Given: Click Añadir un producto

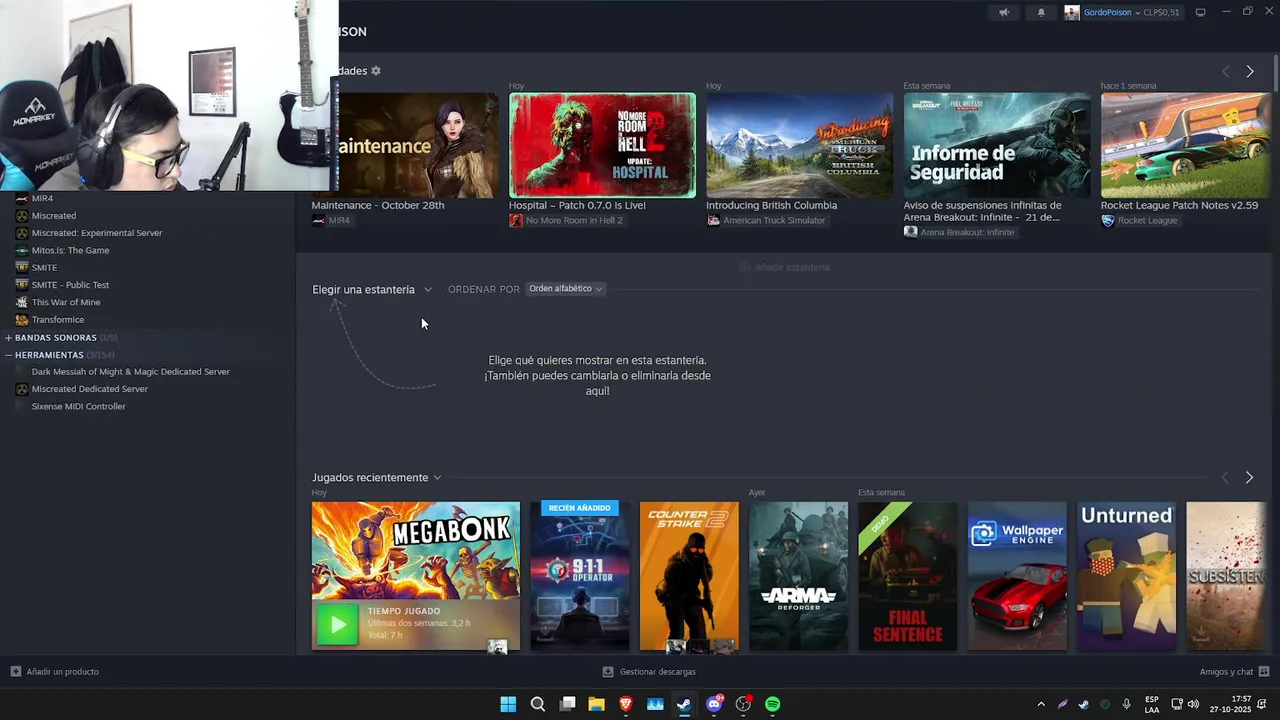Looking at the screenshot, I should (55, 672).
